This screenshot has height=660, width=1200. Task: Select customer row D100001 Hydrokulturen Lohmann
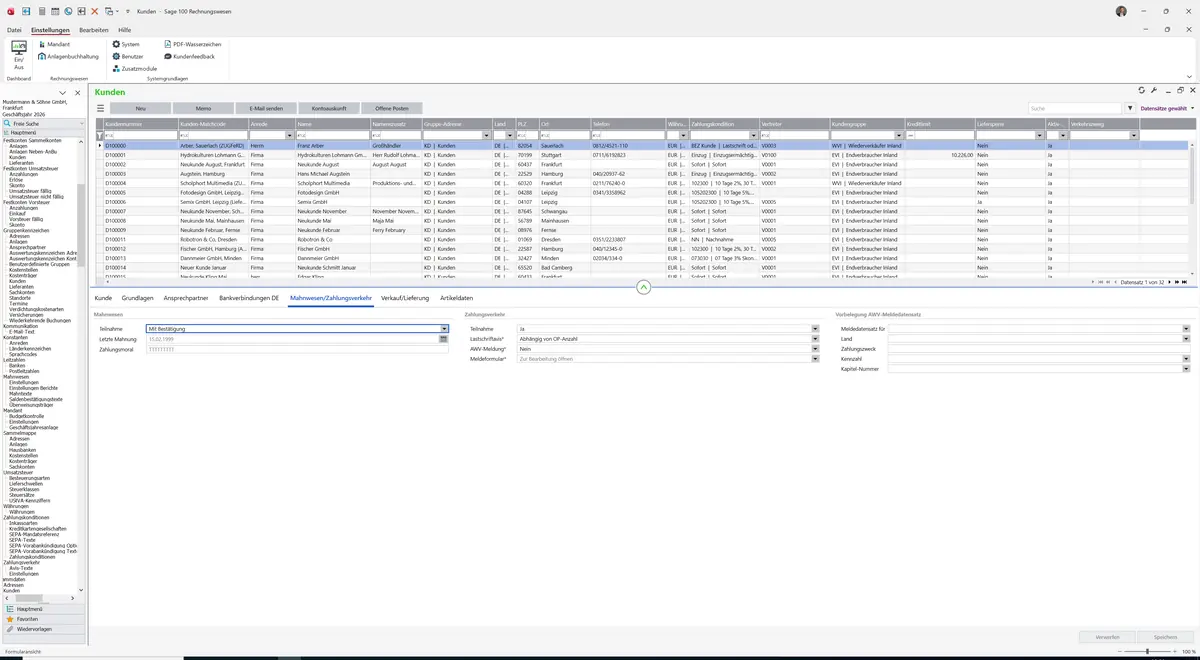pos(642,155)
